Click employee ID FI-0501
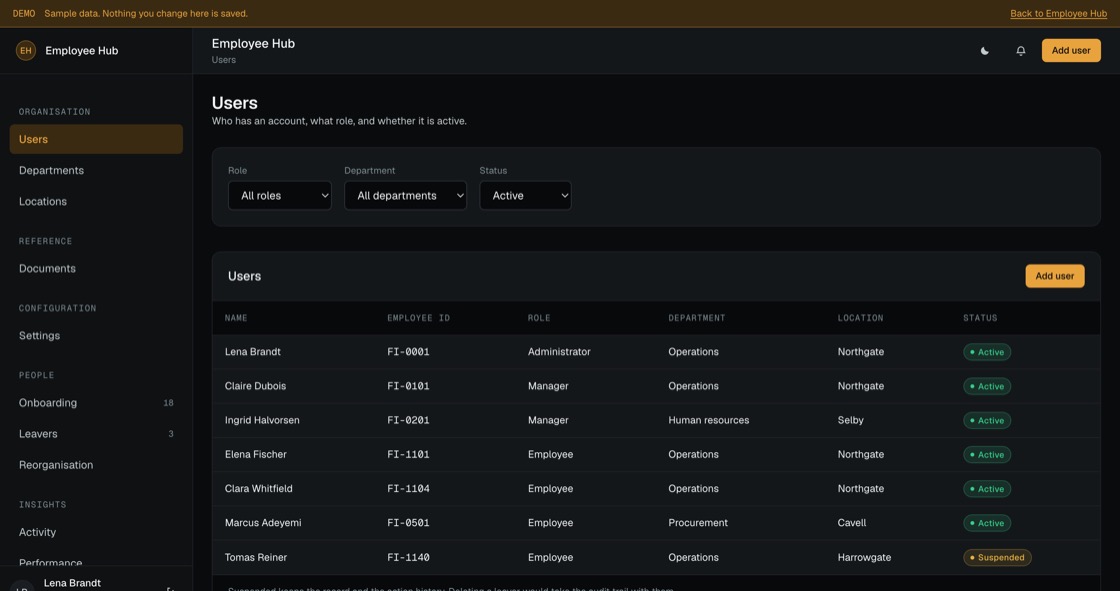Image resolution: width=1120 pixels, height=591 pixels. tap(408, 523)
